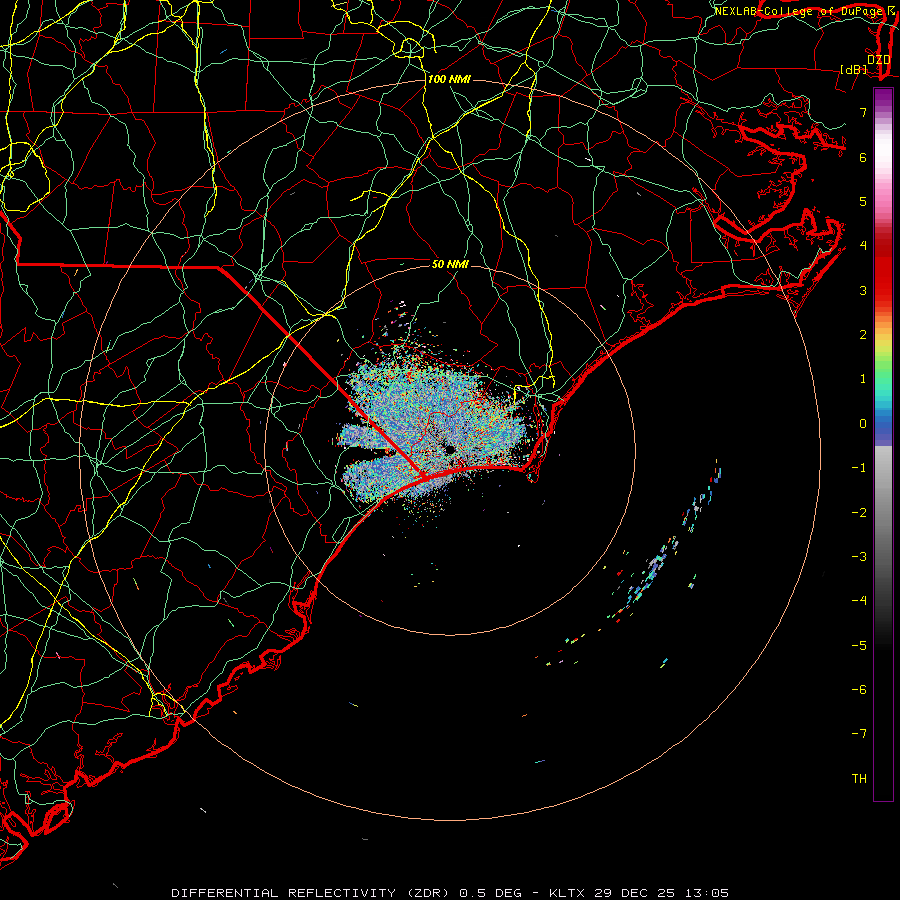This screenshot has height=900, width=900.
Task: Click the Differential Reflectivity (ZDR) caption
Action: pos(450,893)
